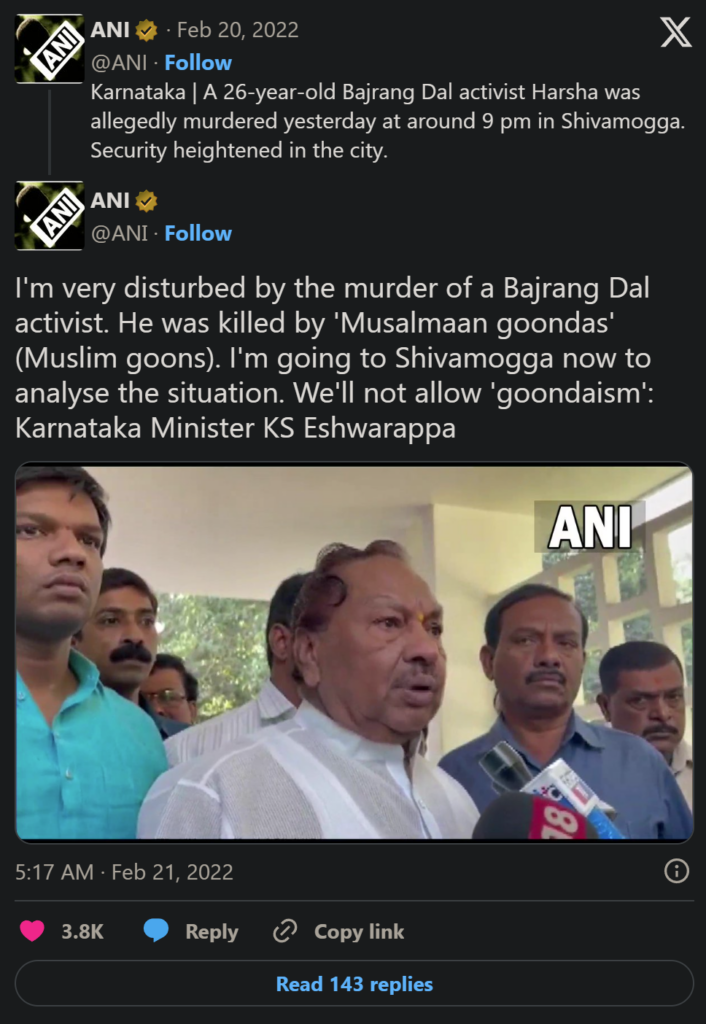Click the blue reply speech bubble icon
The image size is (706, 1024).
(156, 931)
